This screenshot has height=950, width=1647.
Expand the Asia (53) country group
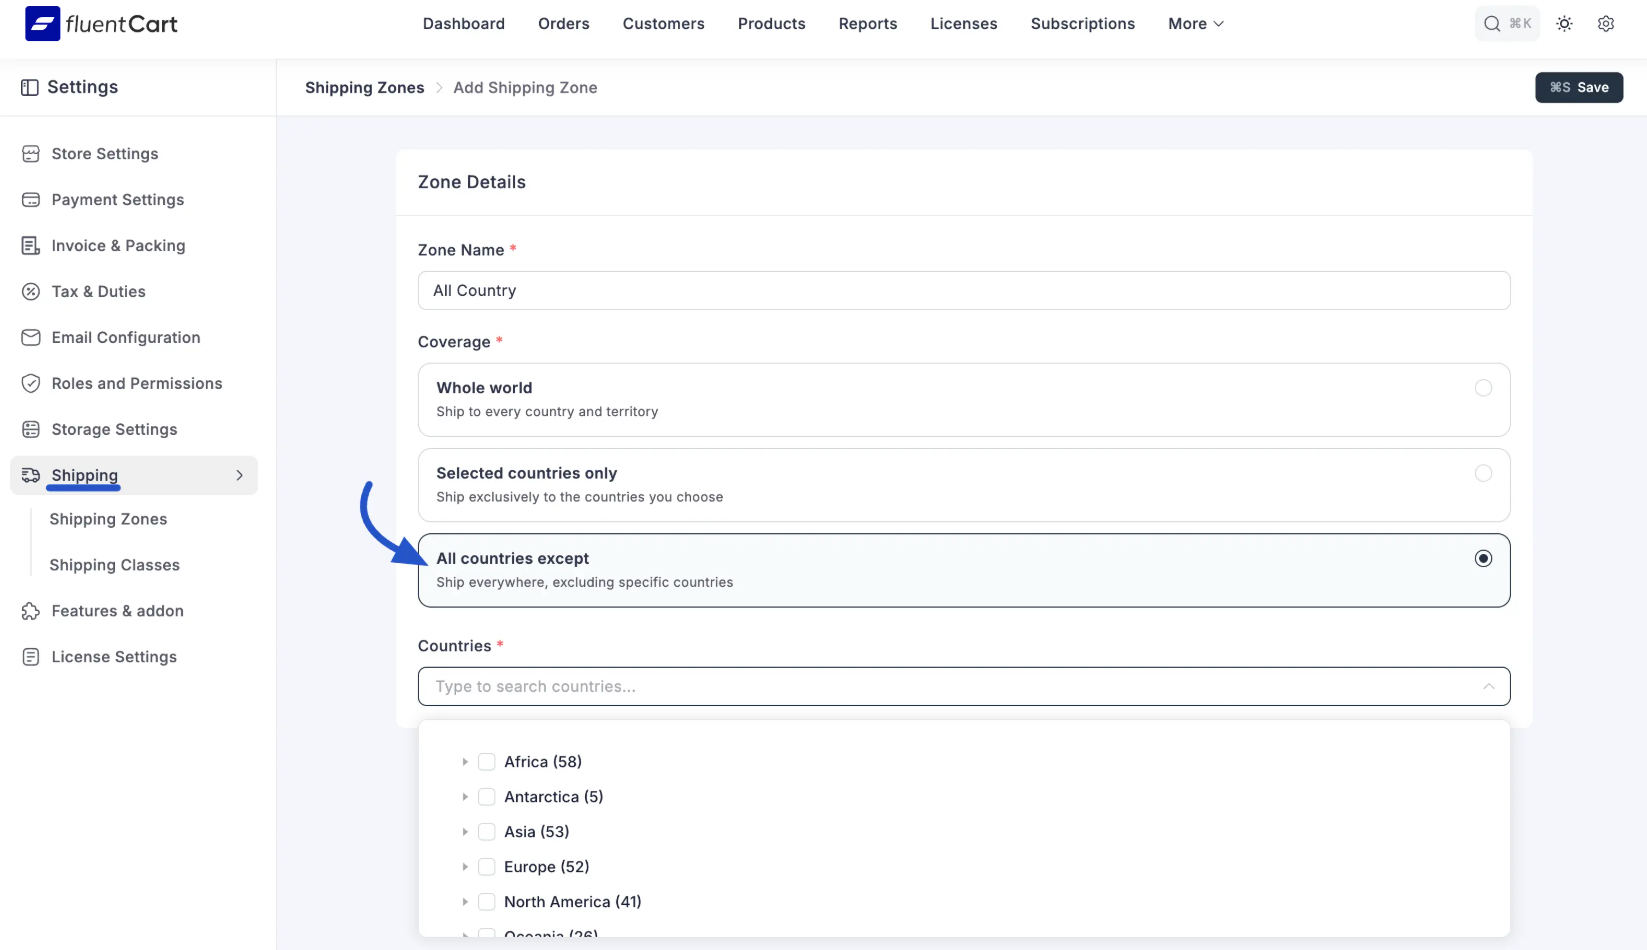tap(465, 832)
